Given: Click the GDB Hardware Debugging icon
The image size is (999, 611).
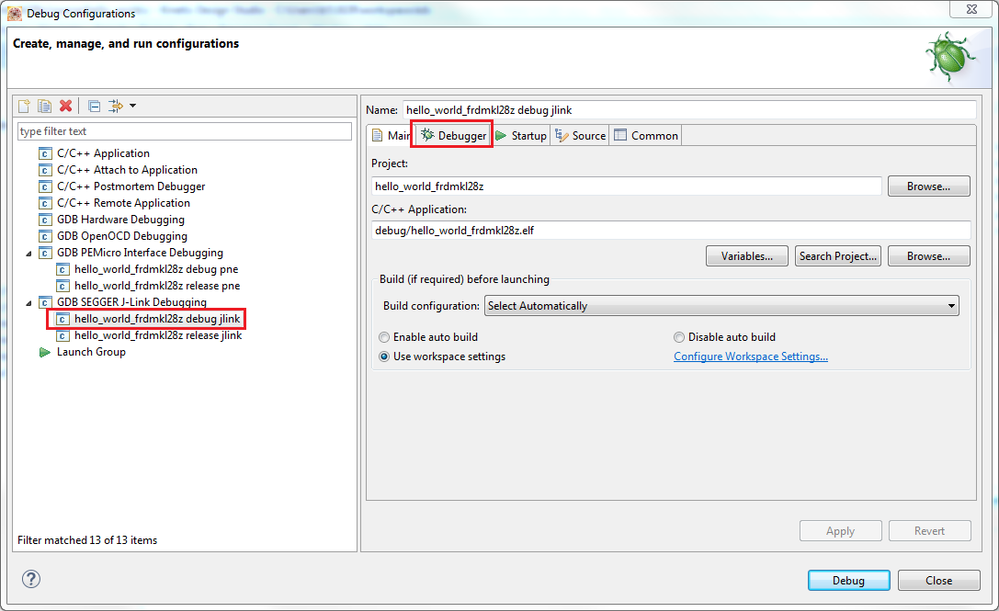Looking at the screenshot, I should (x=45, y=220).
